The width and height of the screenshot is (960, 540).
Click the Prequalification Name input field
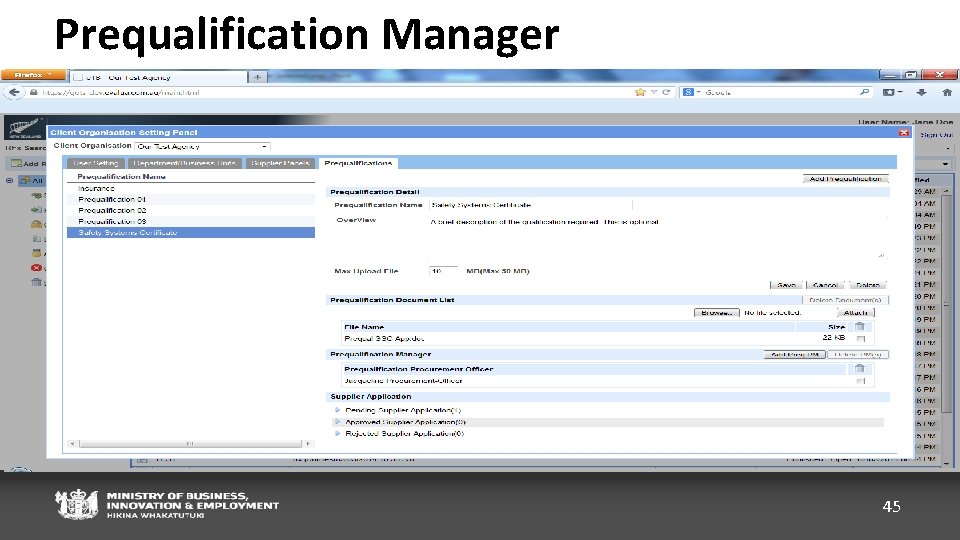point(531,205)
